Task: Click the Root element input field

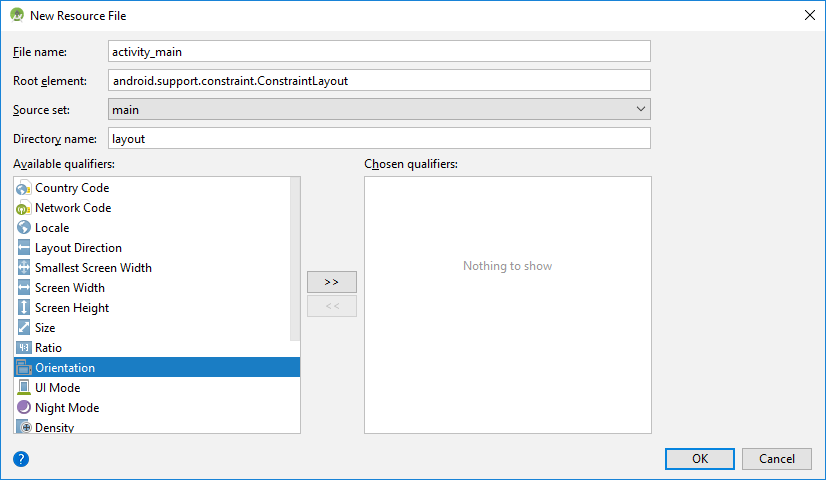Action: (379, 80)
